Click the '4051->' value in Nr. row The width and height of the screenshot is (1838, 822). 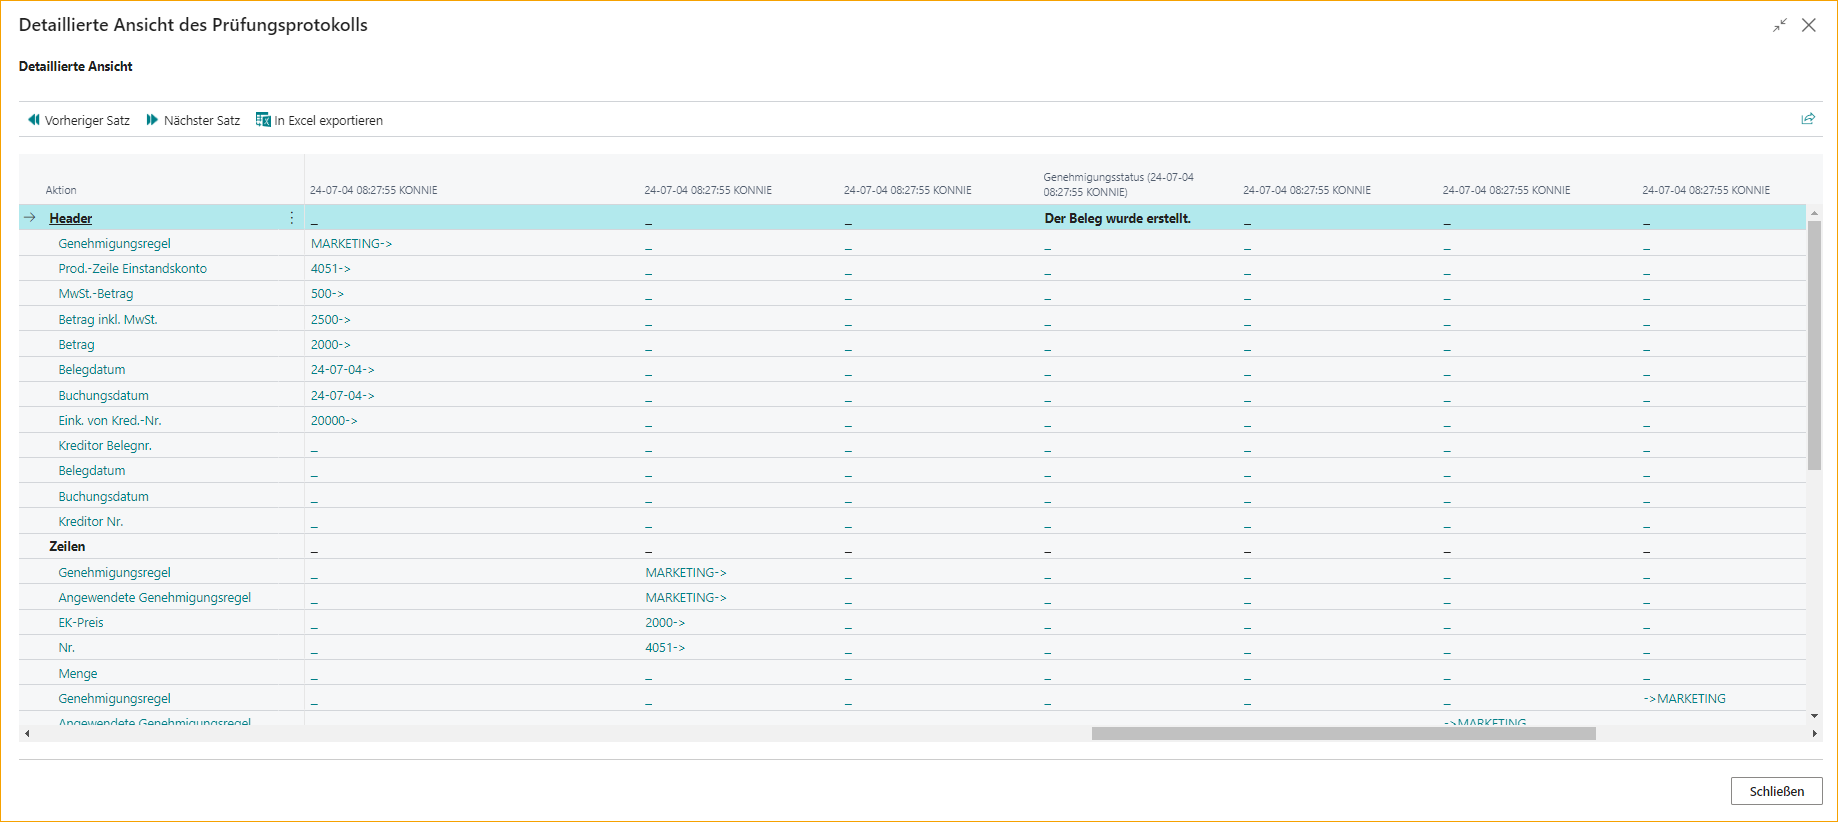click(665, 648)
